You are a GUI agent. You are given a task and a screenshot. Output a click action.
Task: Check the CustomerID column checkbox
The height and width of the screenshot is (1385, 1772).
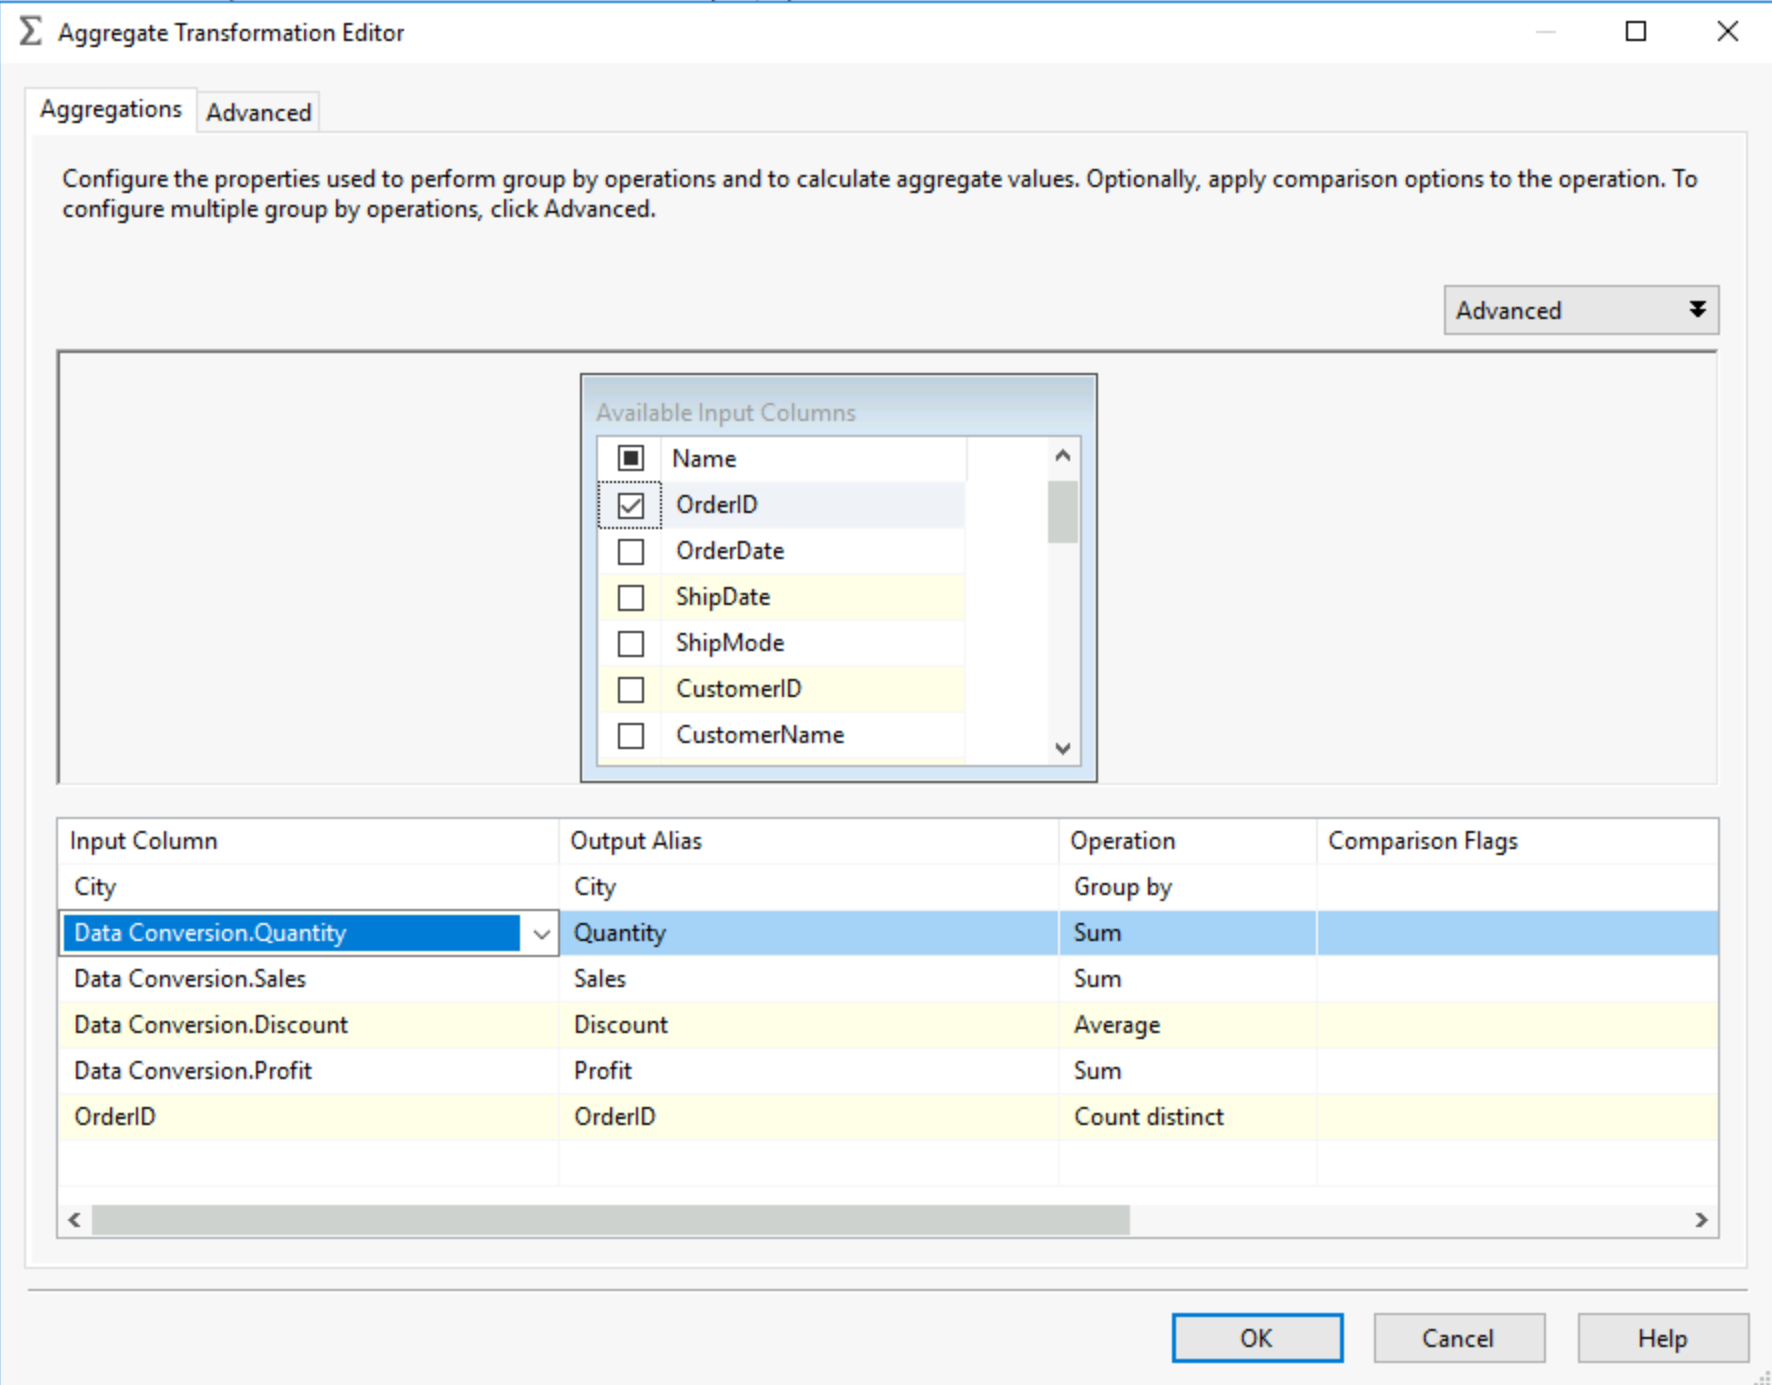click(x=630, y=689)
